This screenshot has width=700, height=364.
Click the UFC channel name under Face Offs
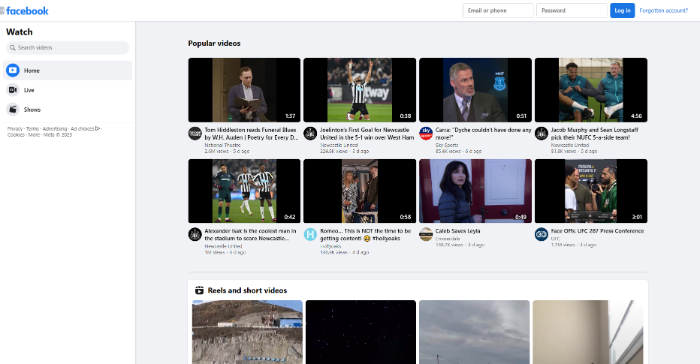coord(555,238)
